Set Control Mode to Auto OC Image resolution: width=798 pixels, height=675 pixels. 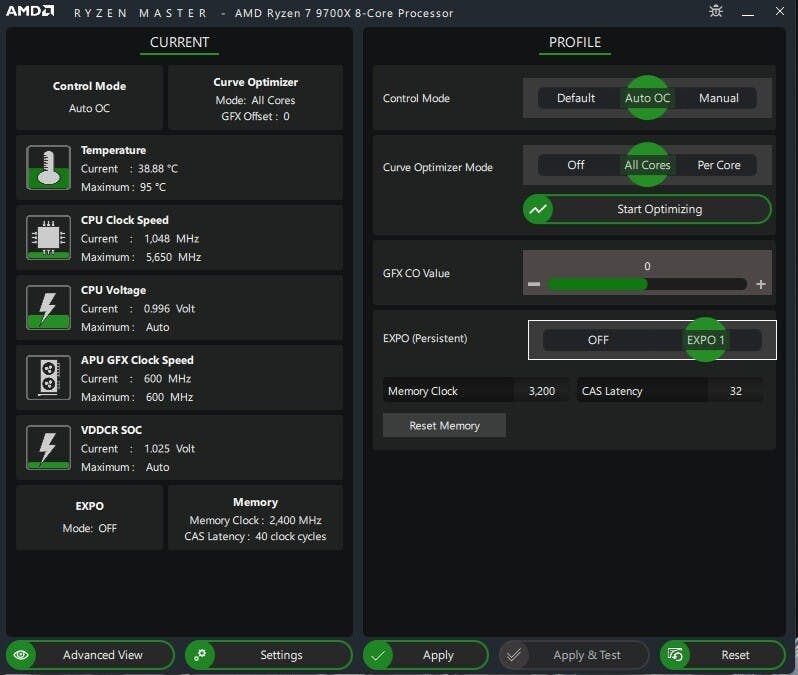(647, 98)
